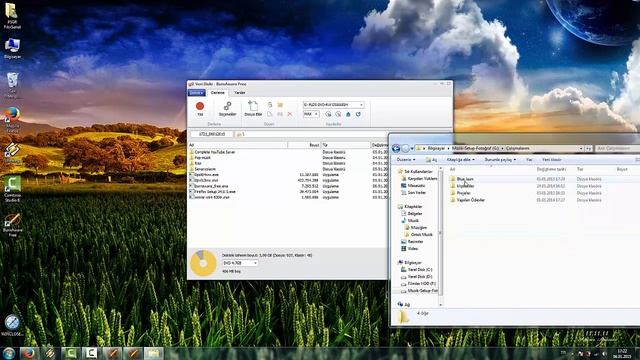The width and height of the screenshot is (640, 360).
Task: Click the Değiştirme tarihi column header in Explorer
Action: point(551,169)
